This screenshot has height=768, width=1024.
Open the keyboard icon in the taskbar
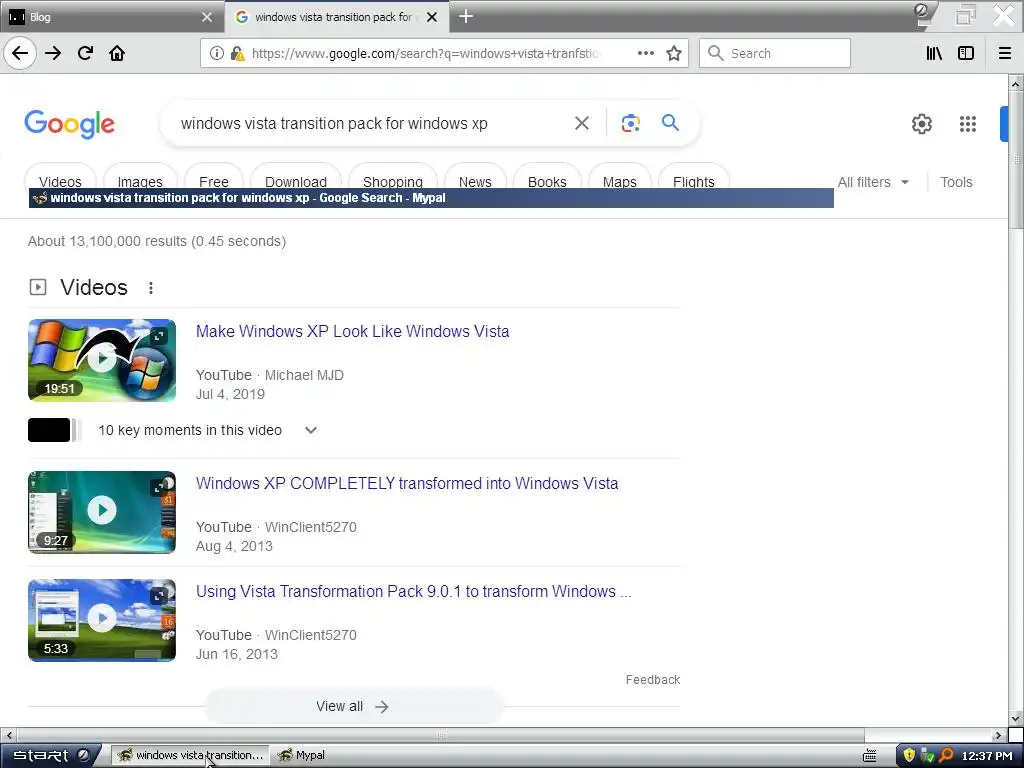pos(869,756)
